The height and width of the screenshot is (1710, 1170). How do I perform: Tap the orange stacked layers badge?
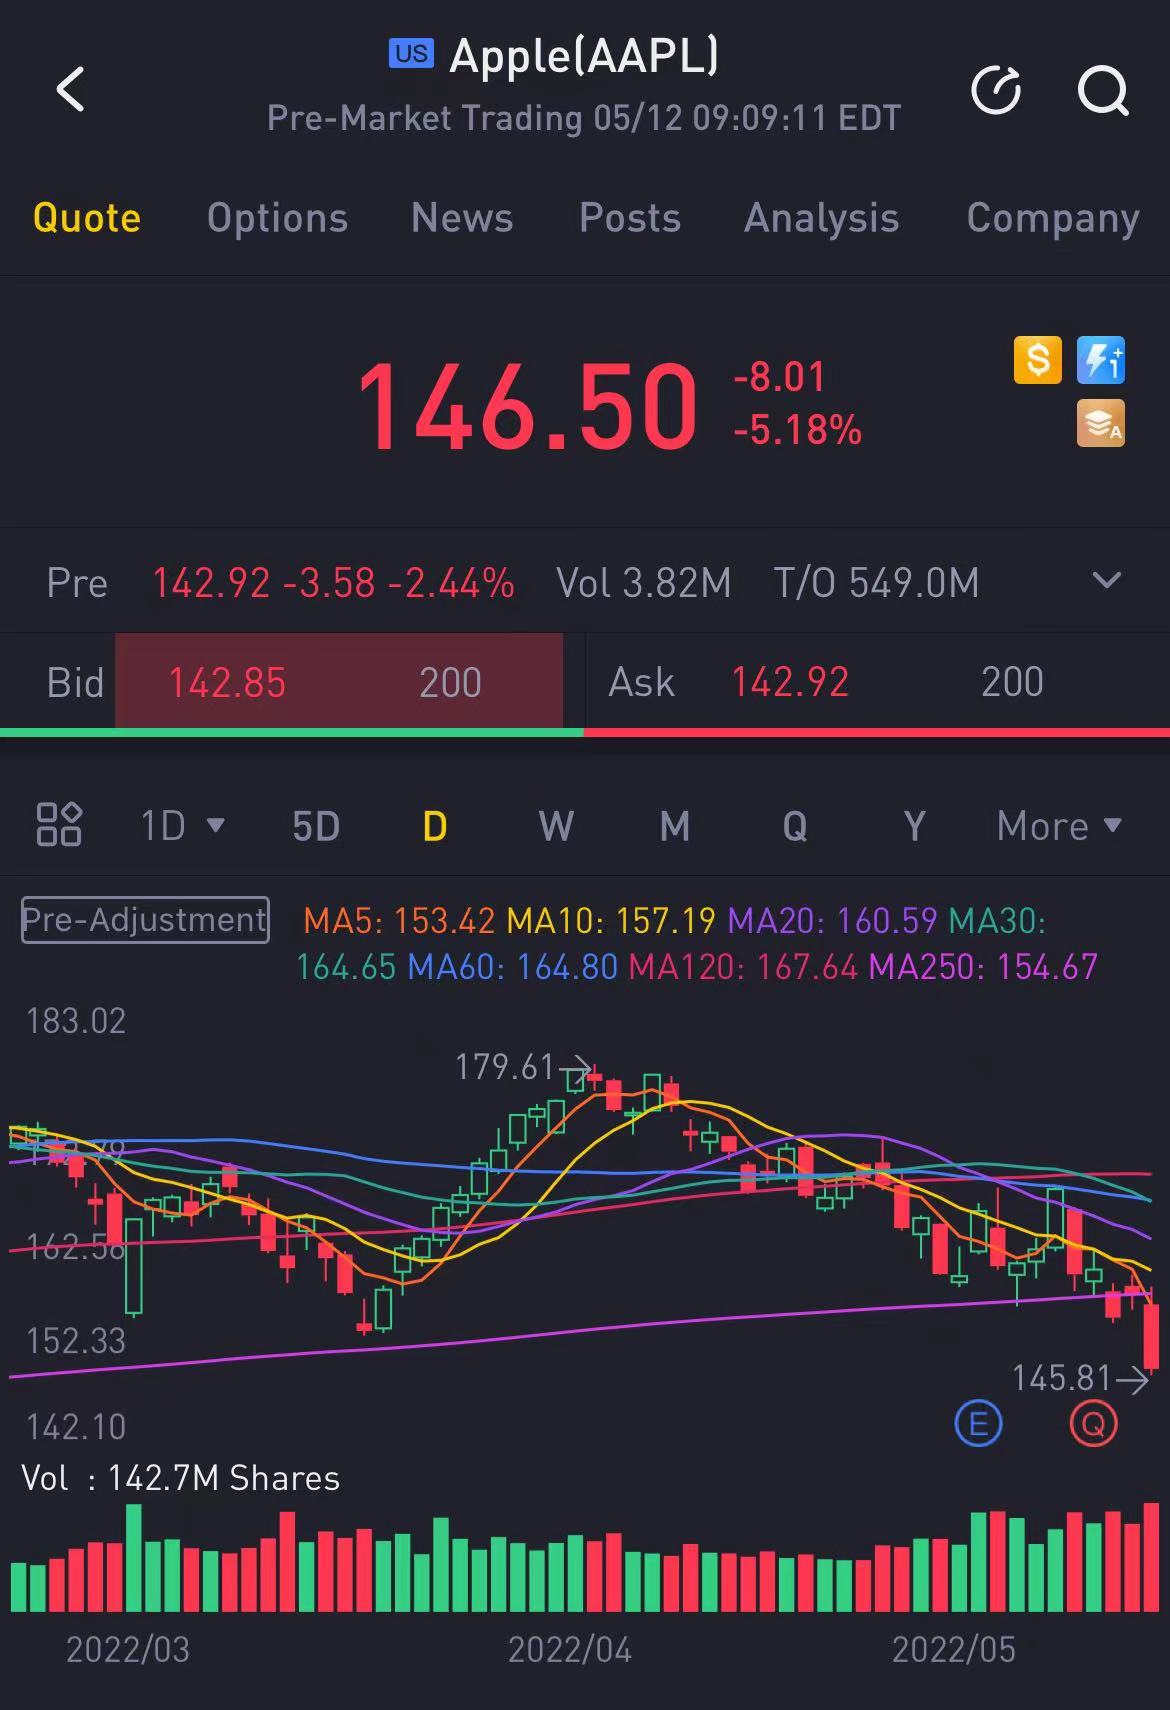click(x=1101, y=423)
